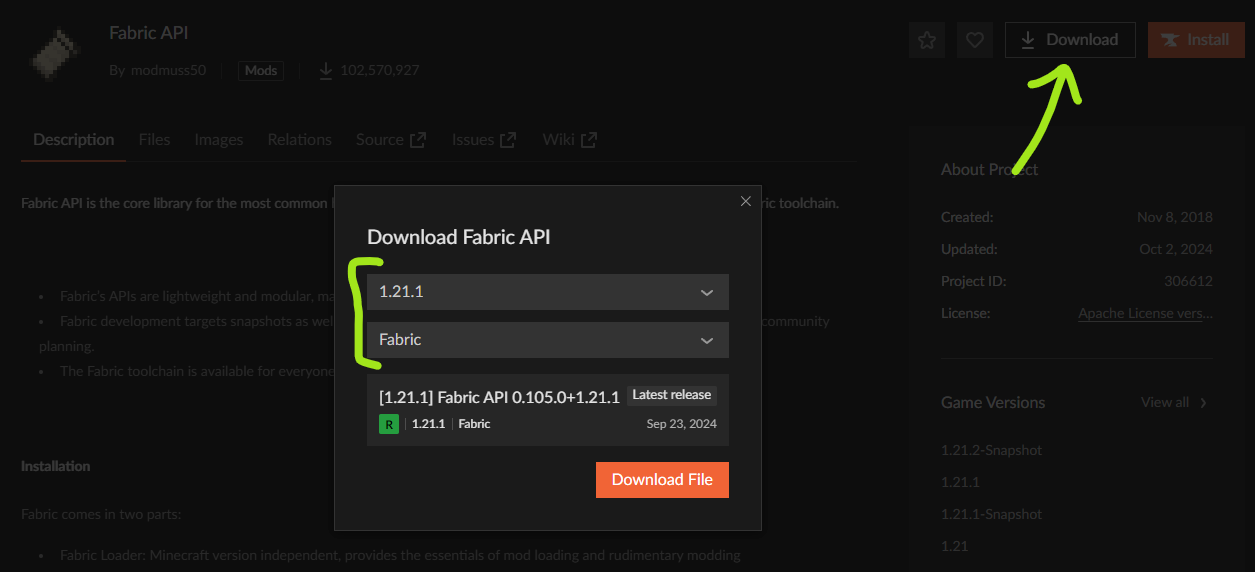Click the green R release badge
The image size is (1255, 572).
tap(389, 424)
